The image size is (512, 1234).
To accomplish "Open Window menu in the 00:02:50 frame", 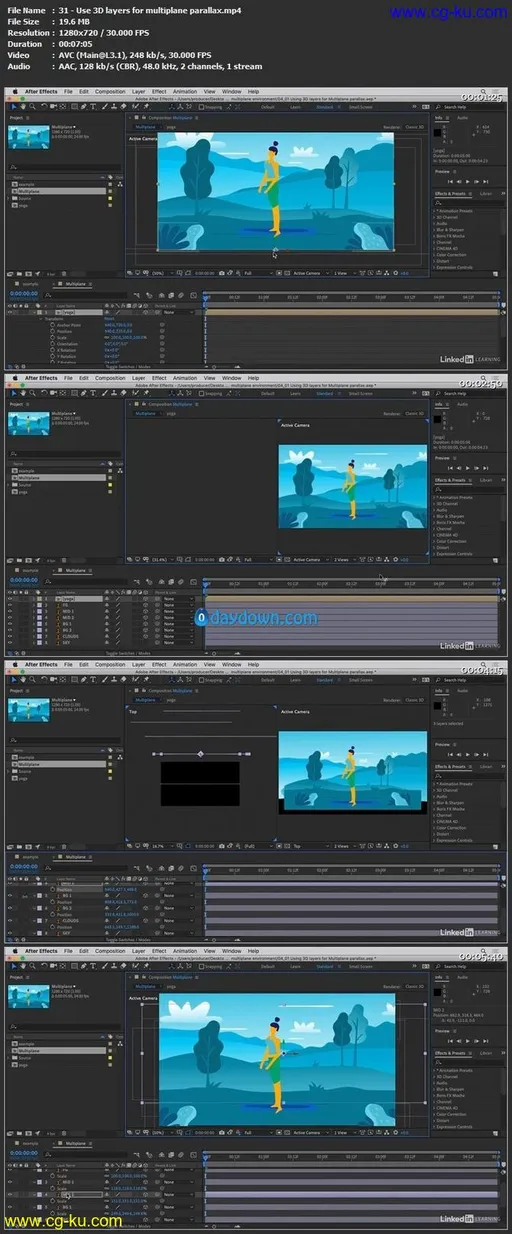I will coord(231,378).
